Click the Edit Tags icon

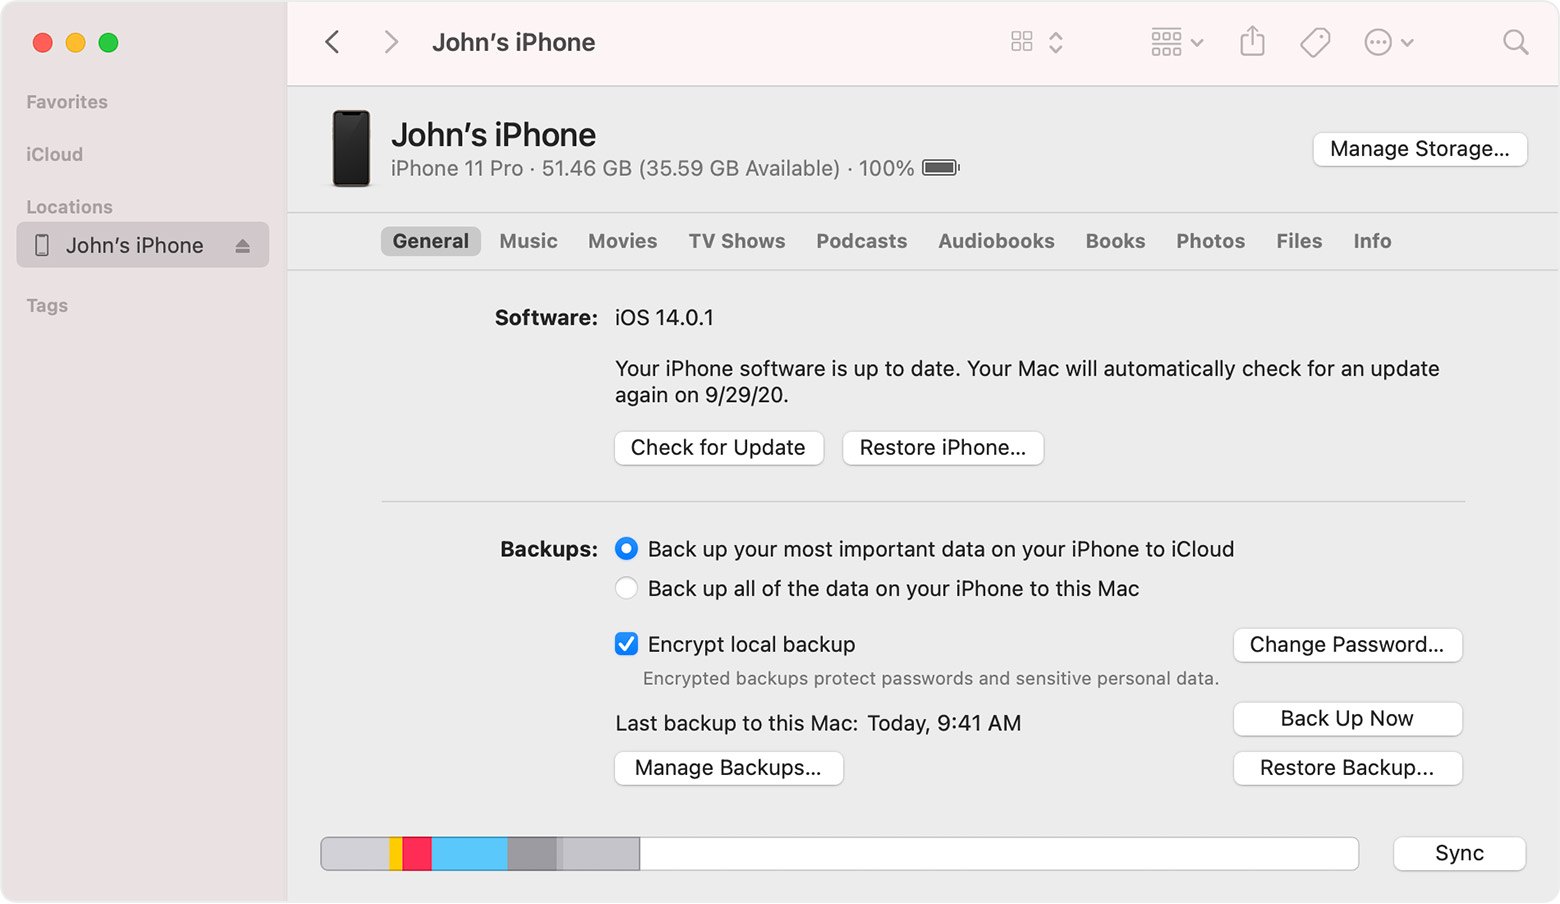pyautogui.click(x=1315, y=42)
